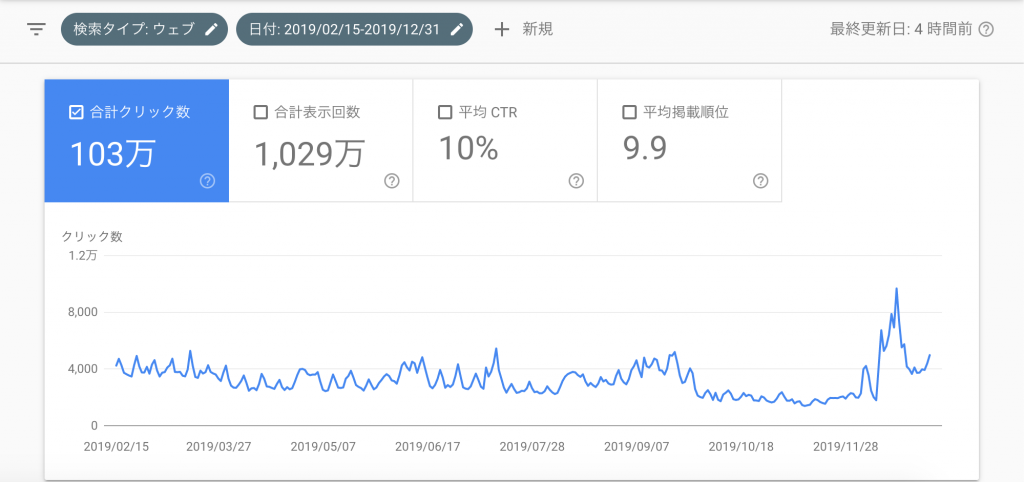Click the 10% average CTR value
The height and width of the screenshot is (482, 1024).
[x=468, y=148]
